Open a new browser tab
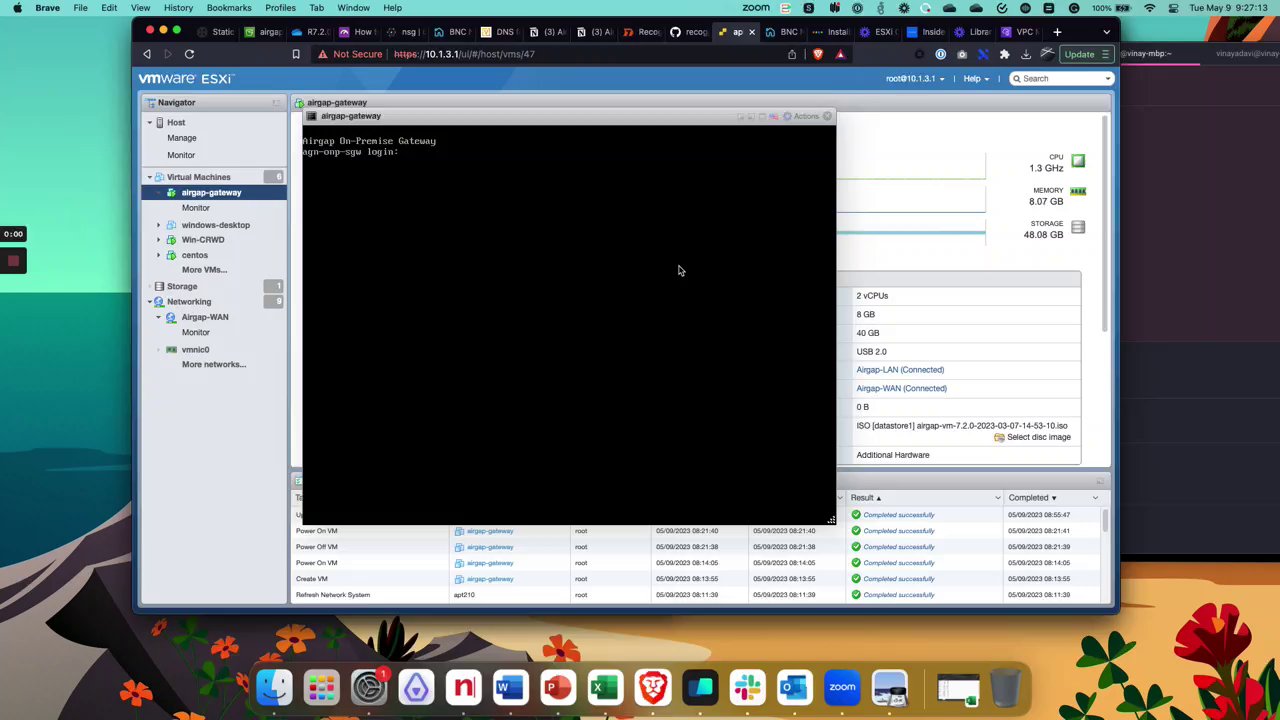The width and height of the screenshot is (1280, 720). point(1057,32)
